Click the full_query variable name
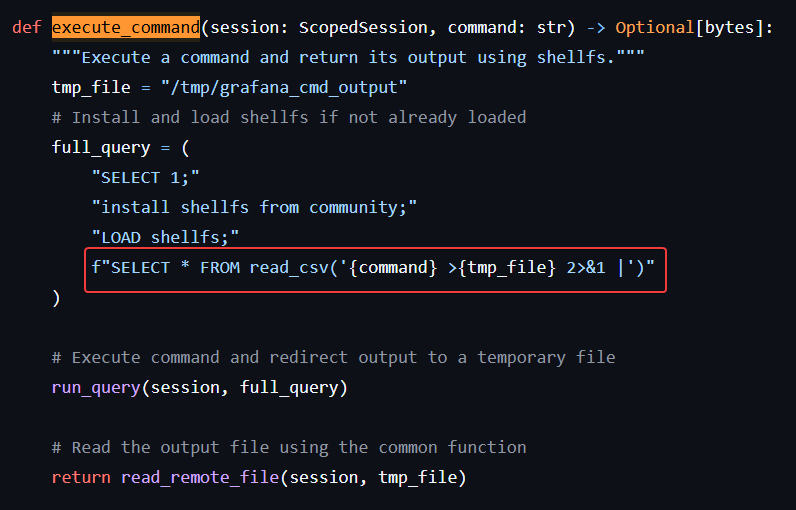 (x=101, y=148)
